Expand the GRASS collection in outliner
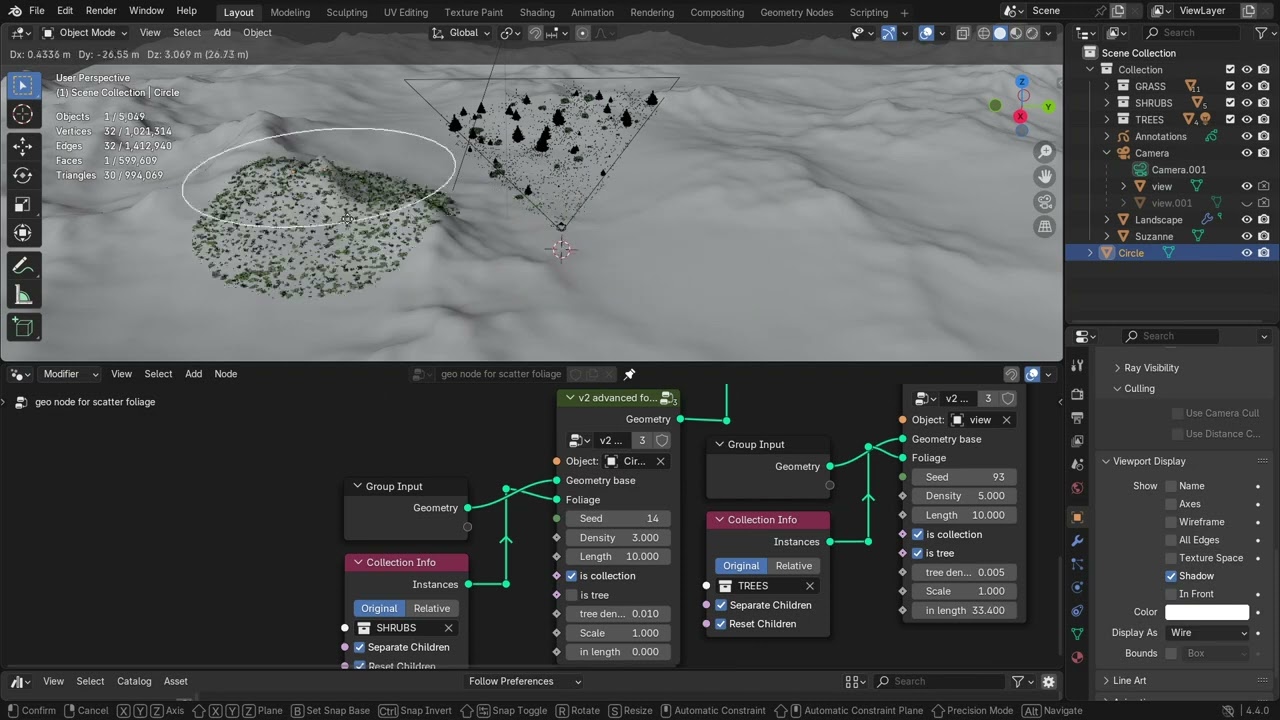 [x=1107, y=86]
